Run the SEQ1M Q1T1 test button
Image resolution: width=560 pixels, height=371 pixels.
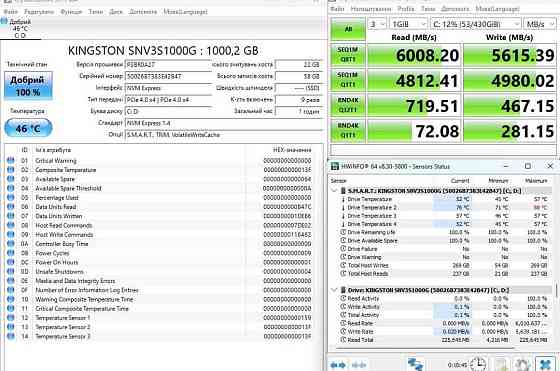tap(348, 80)
